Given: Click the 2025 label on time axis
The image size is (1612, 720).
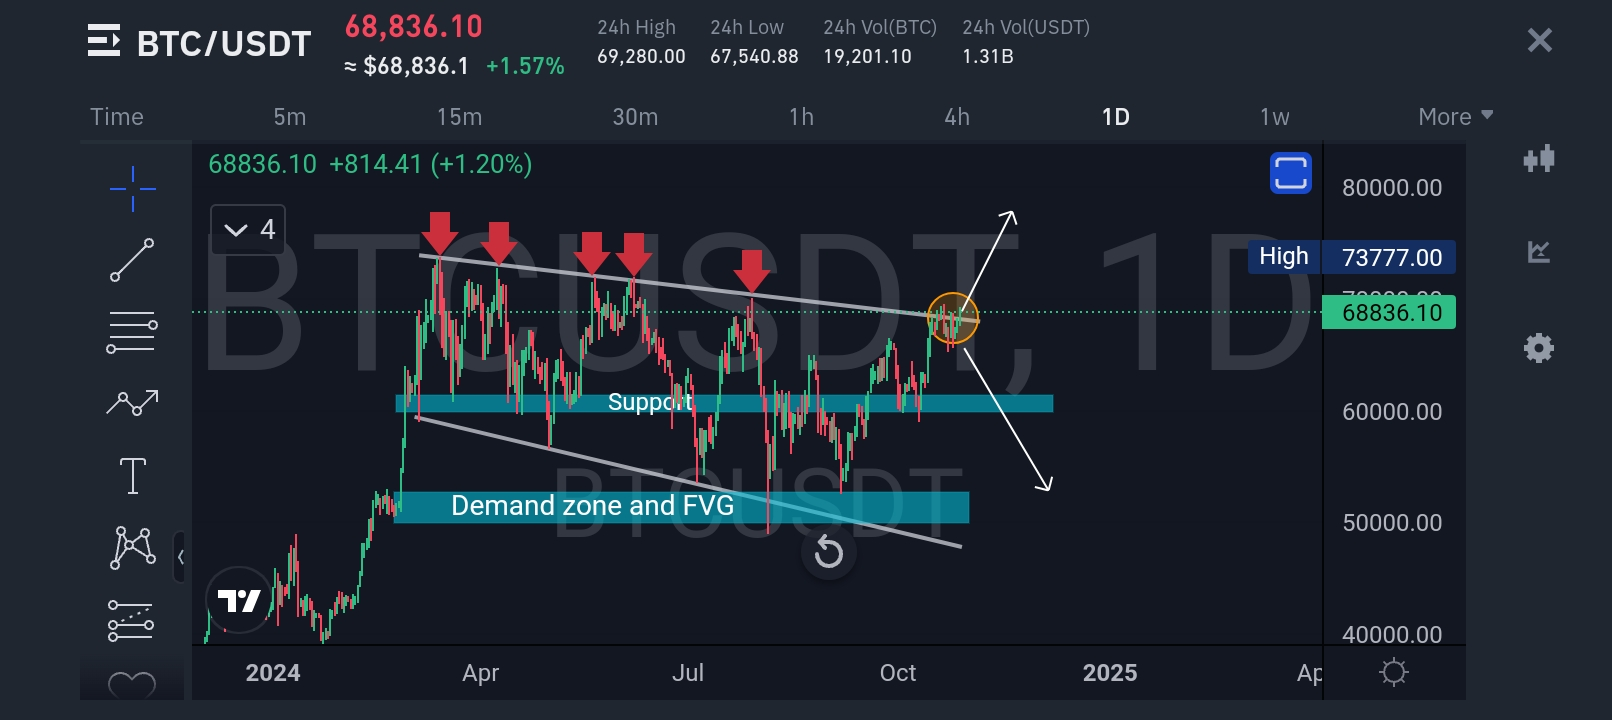Looking at the screenshot, I should (x=1110, y=673).
